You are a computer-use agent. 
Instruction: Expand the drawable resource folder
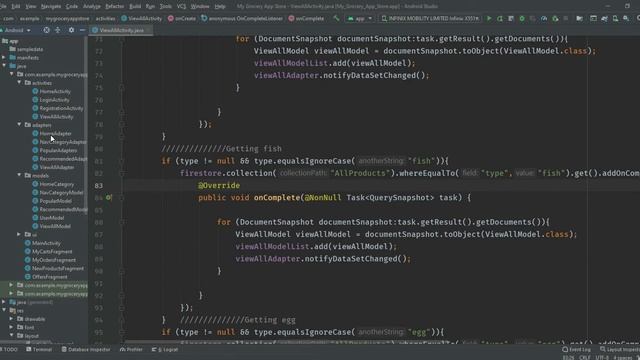pos(11,319)
